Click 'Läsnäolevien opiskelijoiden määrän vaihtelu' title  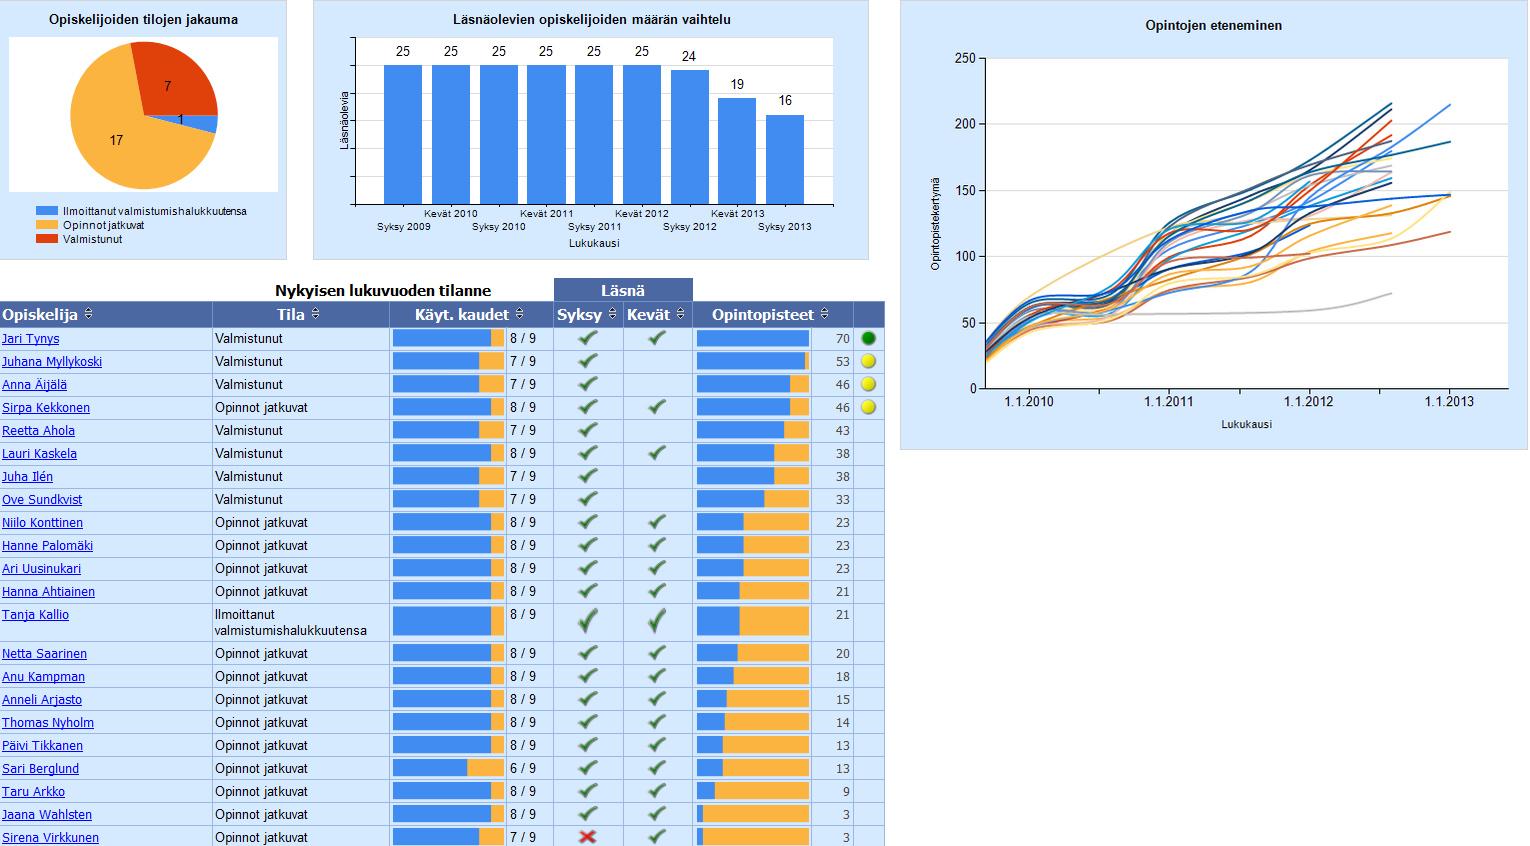592,19
